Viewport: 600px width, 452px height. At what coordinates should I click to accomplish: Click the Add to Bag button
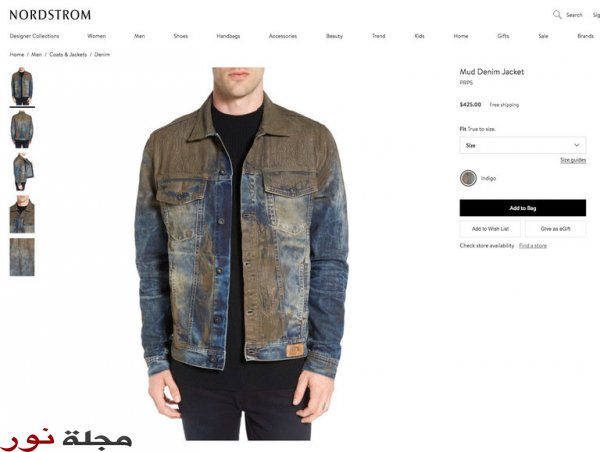[523, 208]
